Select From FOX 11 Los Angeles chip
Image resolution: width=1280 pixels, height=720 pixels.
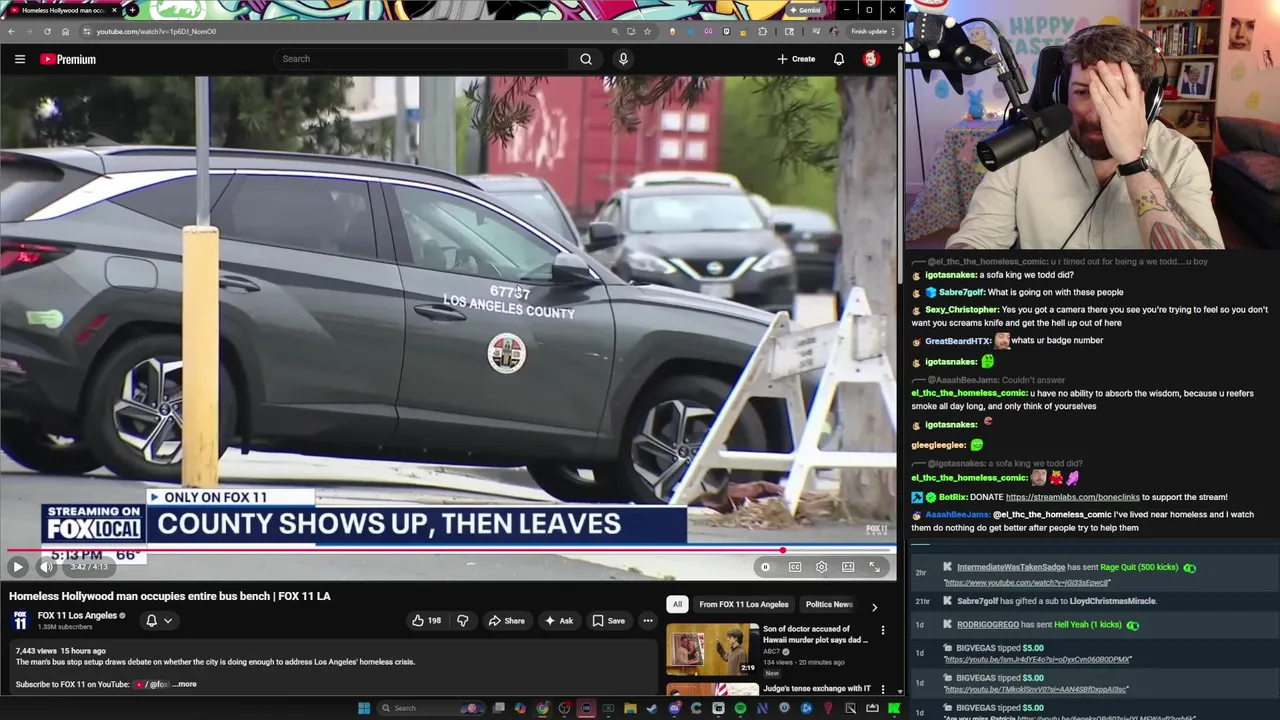pos(744,604)
